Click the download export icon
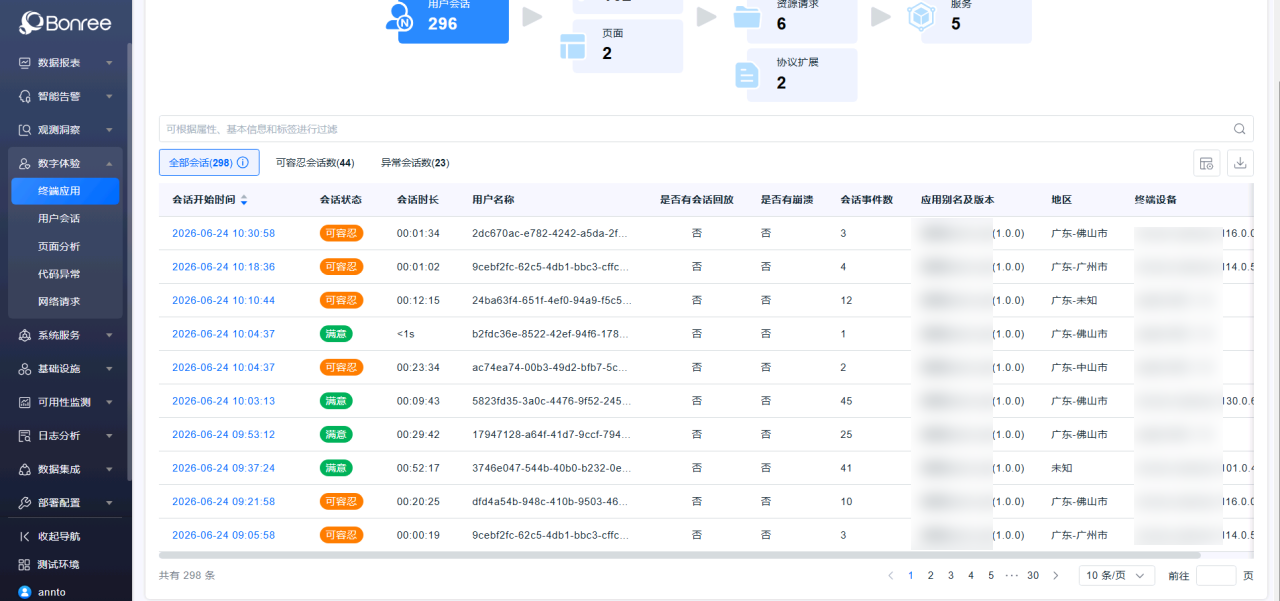This screenshot has width=1280, height=601. pyautogui.click(x=1240, y=163)
